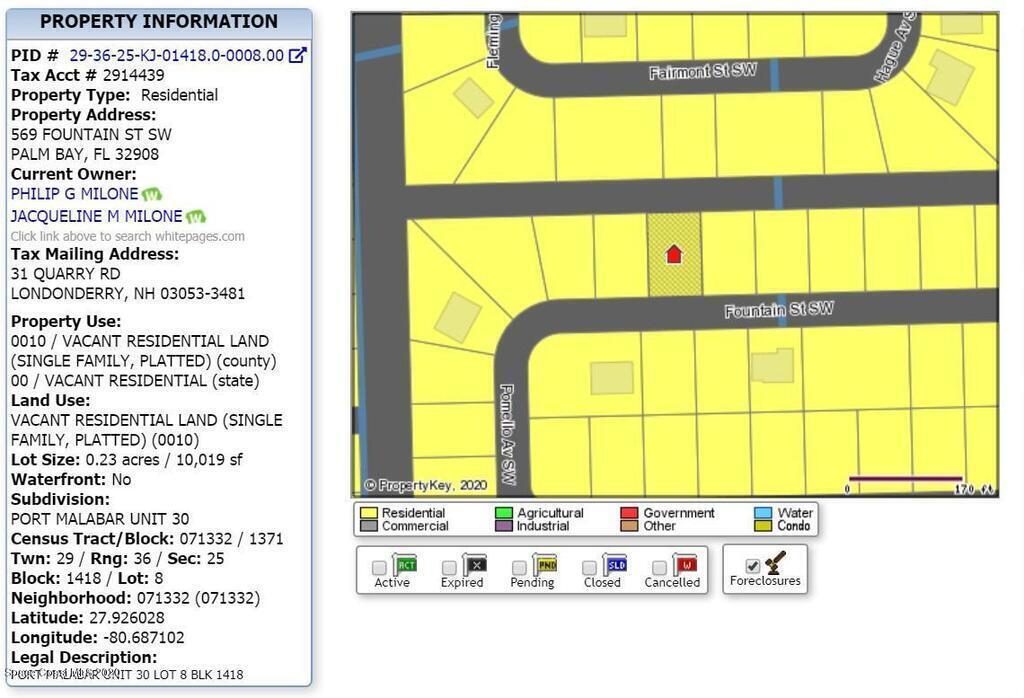Uncheck the Foreclosures checkbox

(752, 566)
